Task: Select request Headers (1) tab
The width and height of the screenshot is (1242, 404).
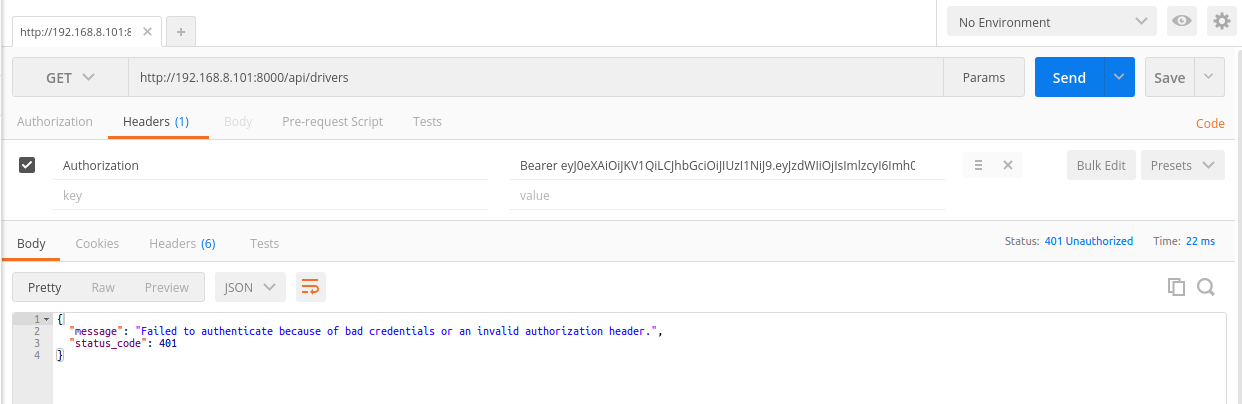Action: 156,122
